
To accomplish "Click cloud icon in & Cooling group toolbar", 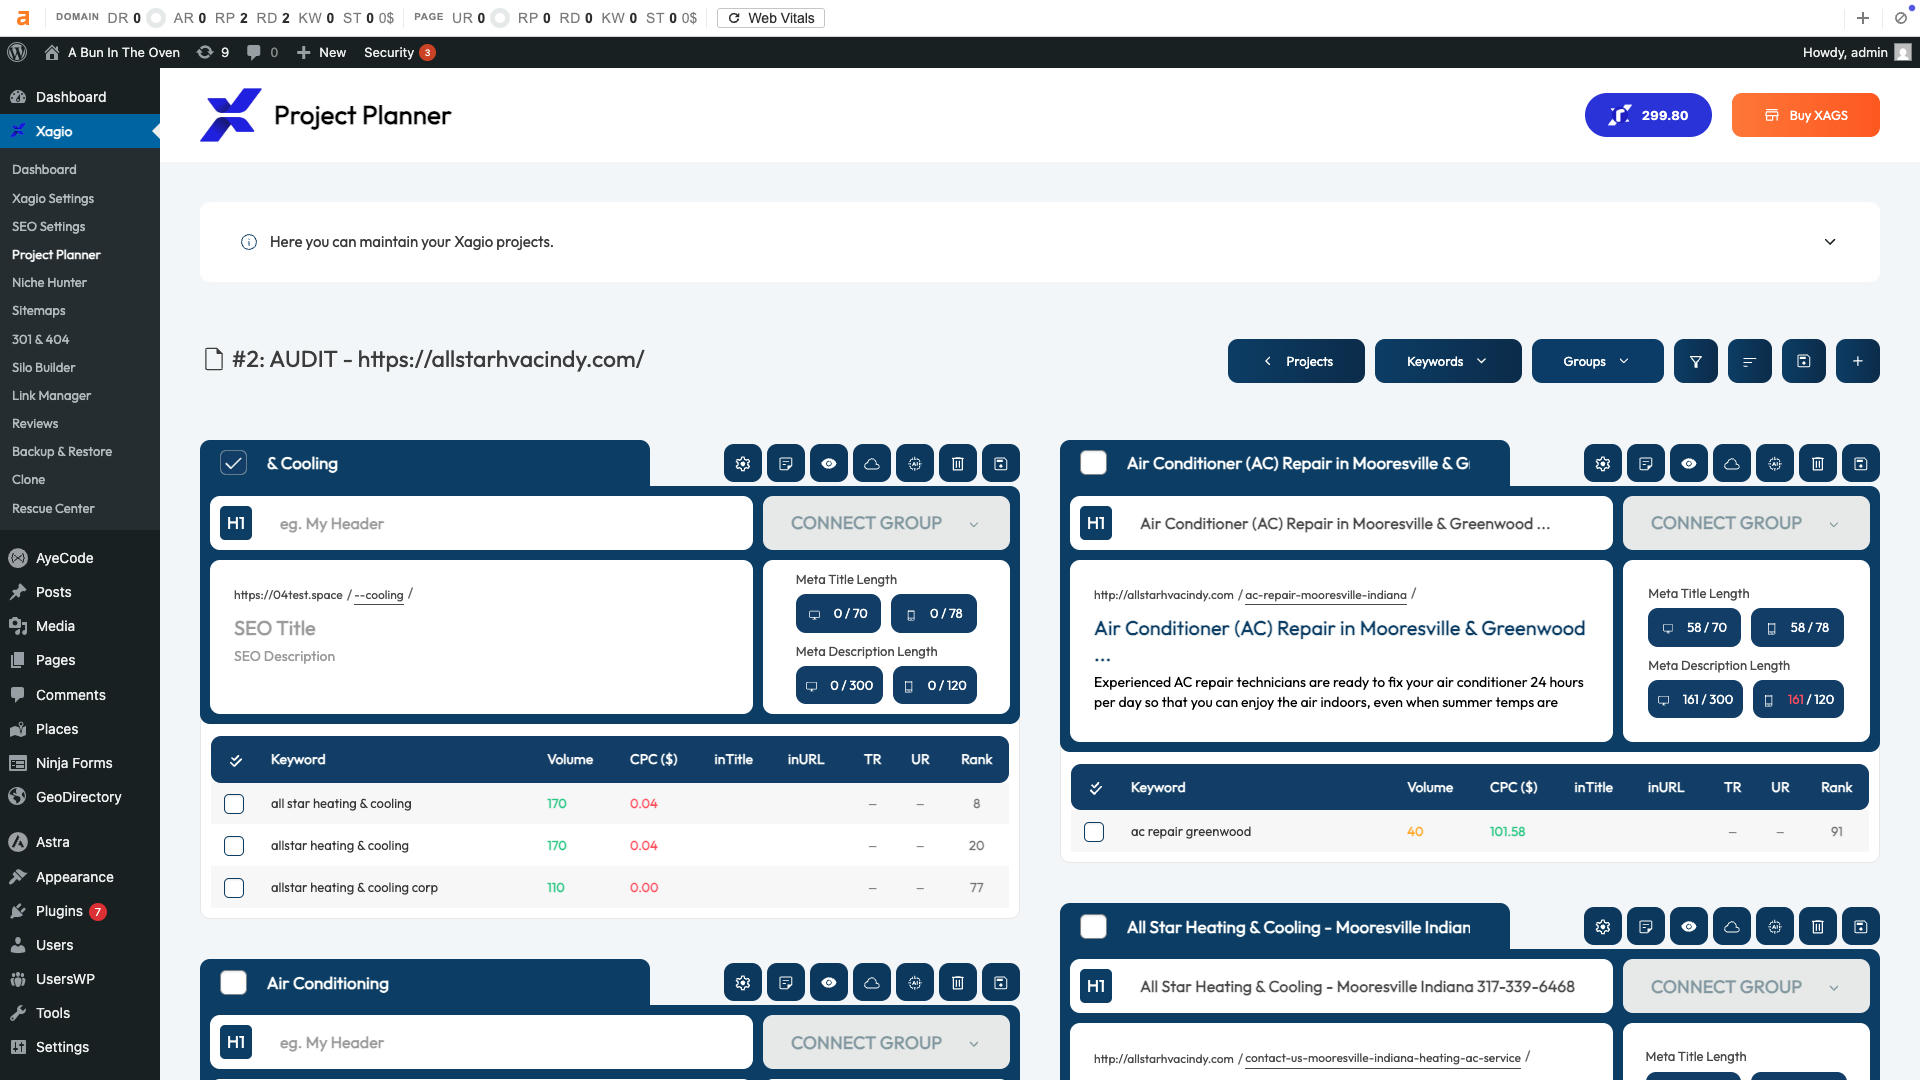I will 871,464.
